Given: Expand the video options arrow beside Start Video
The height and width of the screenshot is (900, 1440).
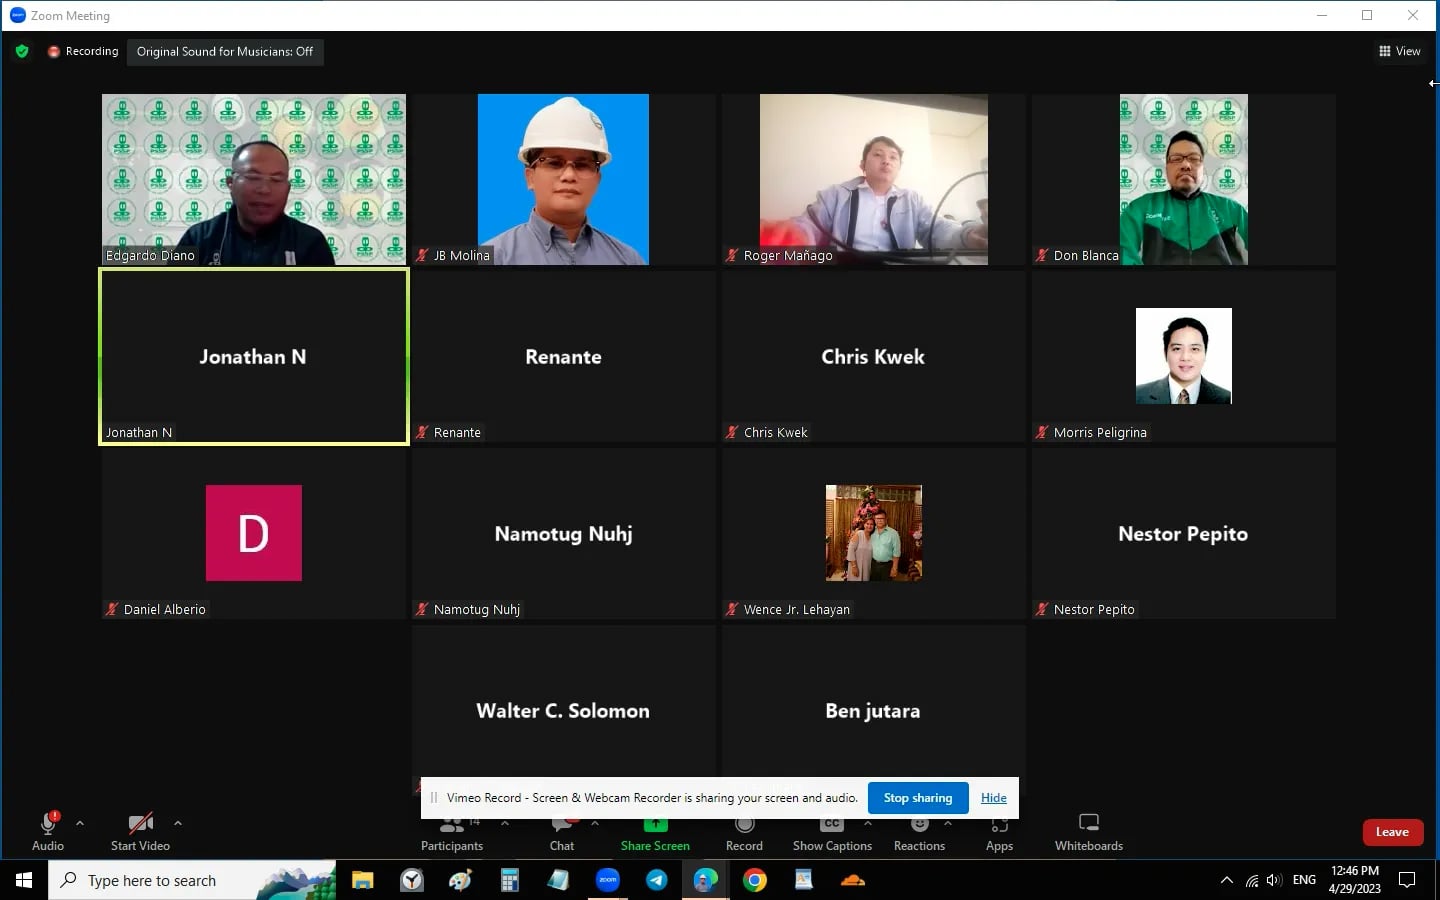Looking at the screenshot, I should pos(178,823).
